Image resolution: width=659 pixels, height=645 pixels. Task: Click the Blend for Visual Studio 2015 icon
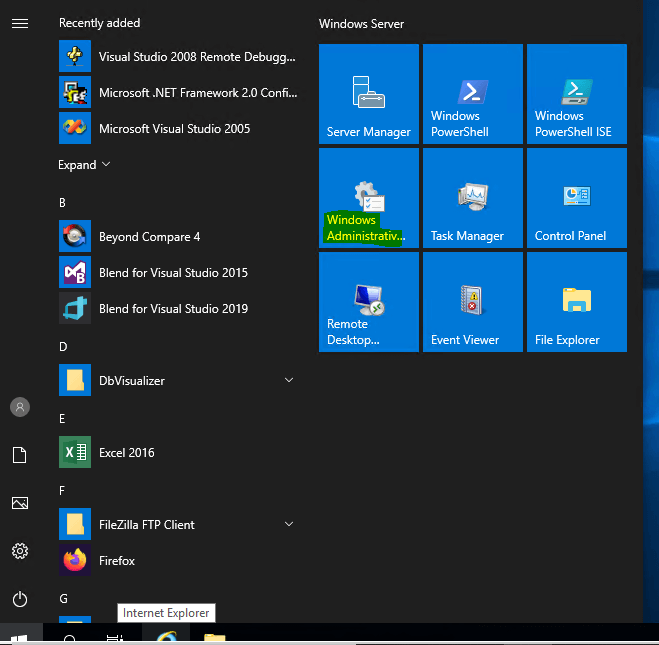(75, 272)
